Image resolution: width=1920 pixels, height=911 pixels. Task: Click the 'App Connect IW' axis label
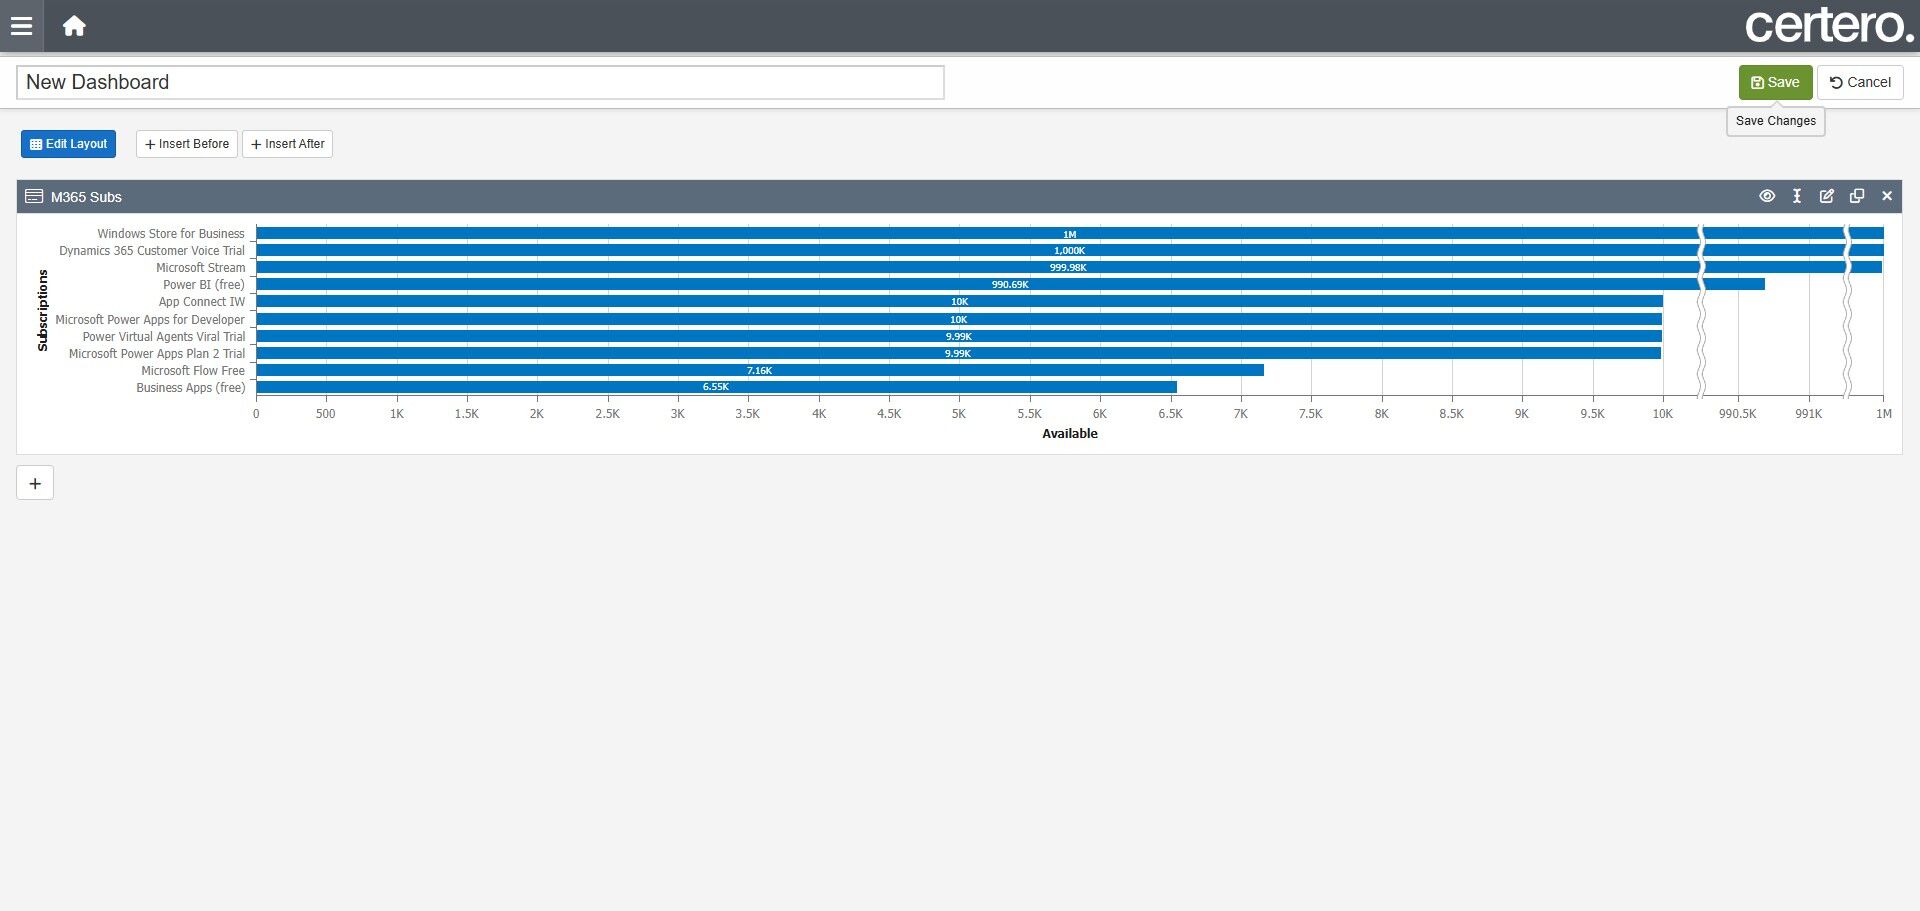point(201,302)
